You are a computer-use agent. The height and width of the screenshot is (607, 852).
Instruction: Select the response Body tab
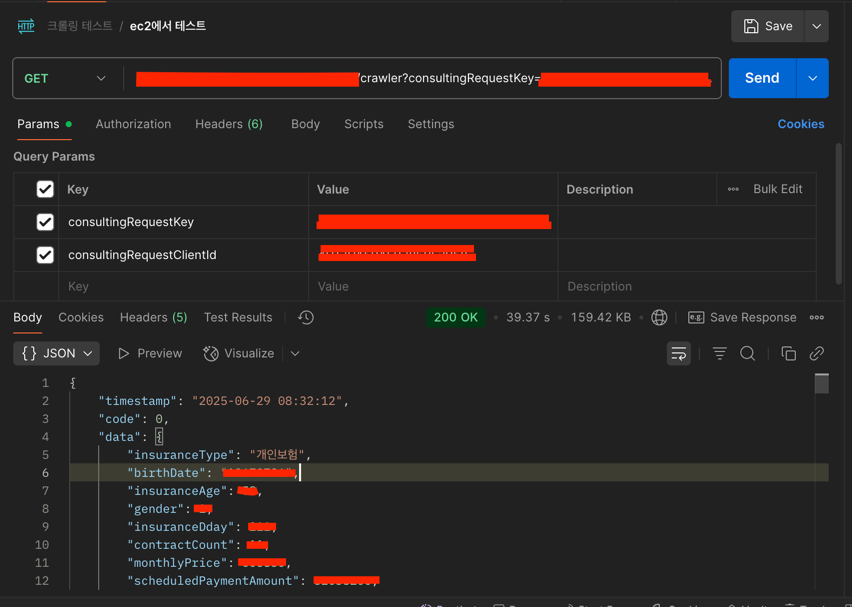pyautogui.click(x=27, y=317)
